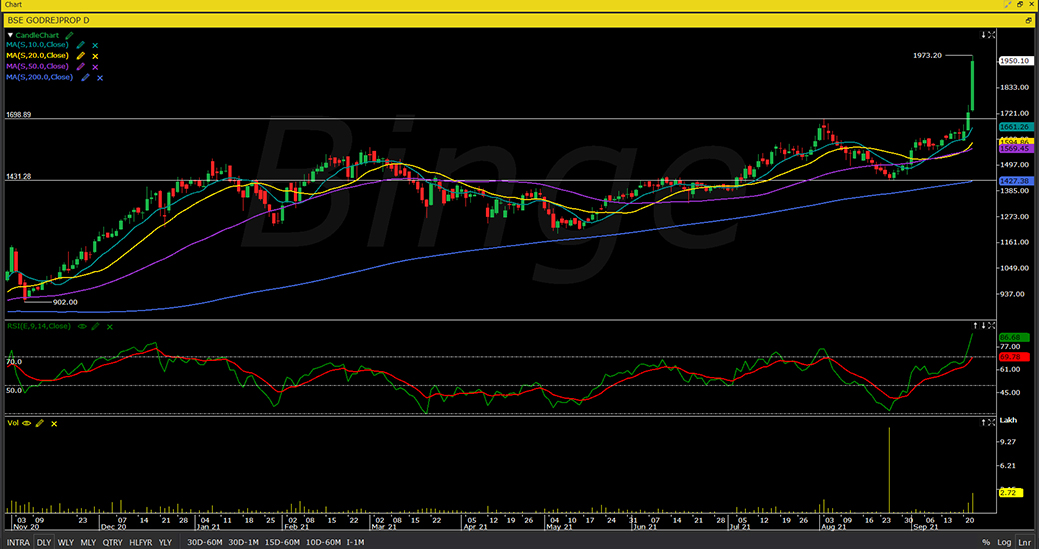1039x549 pixels.
Task: Switch to YLY yearly timeframe
Action: 165,542
